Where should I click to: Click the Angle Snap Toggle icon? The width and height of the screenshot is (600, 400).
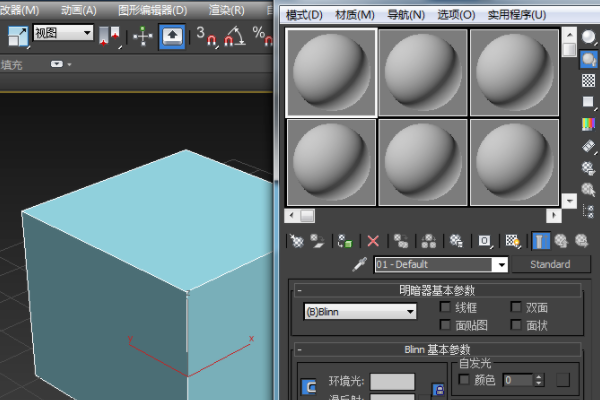(x=234, y=37)
